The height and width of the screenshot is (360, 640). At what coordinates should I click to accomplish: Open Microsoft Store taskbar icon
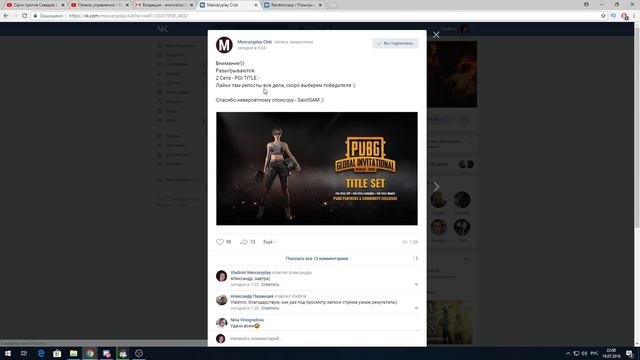pos(57,353)
